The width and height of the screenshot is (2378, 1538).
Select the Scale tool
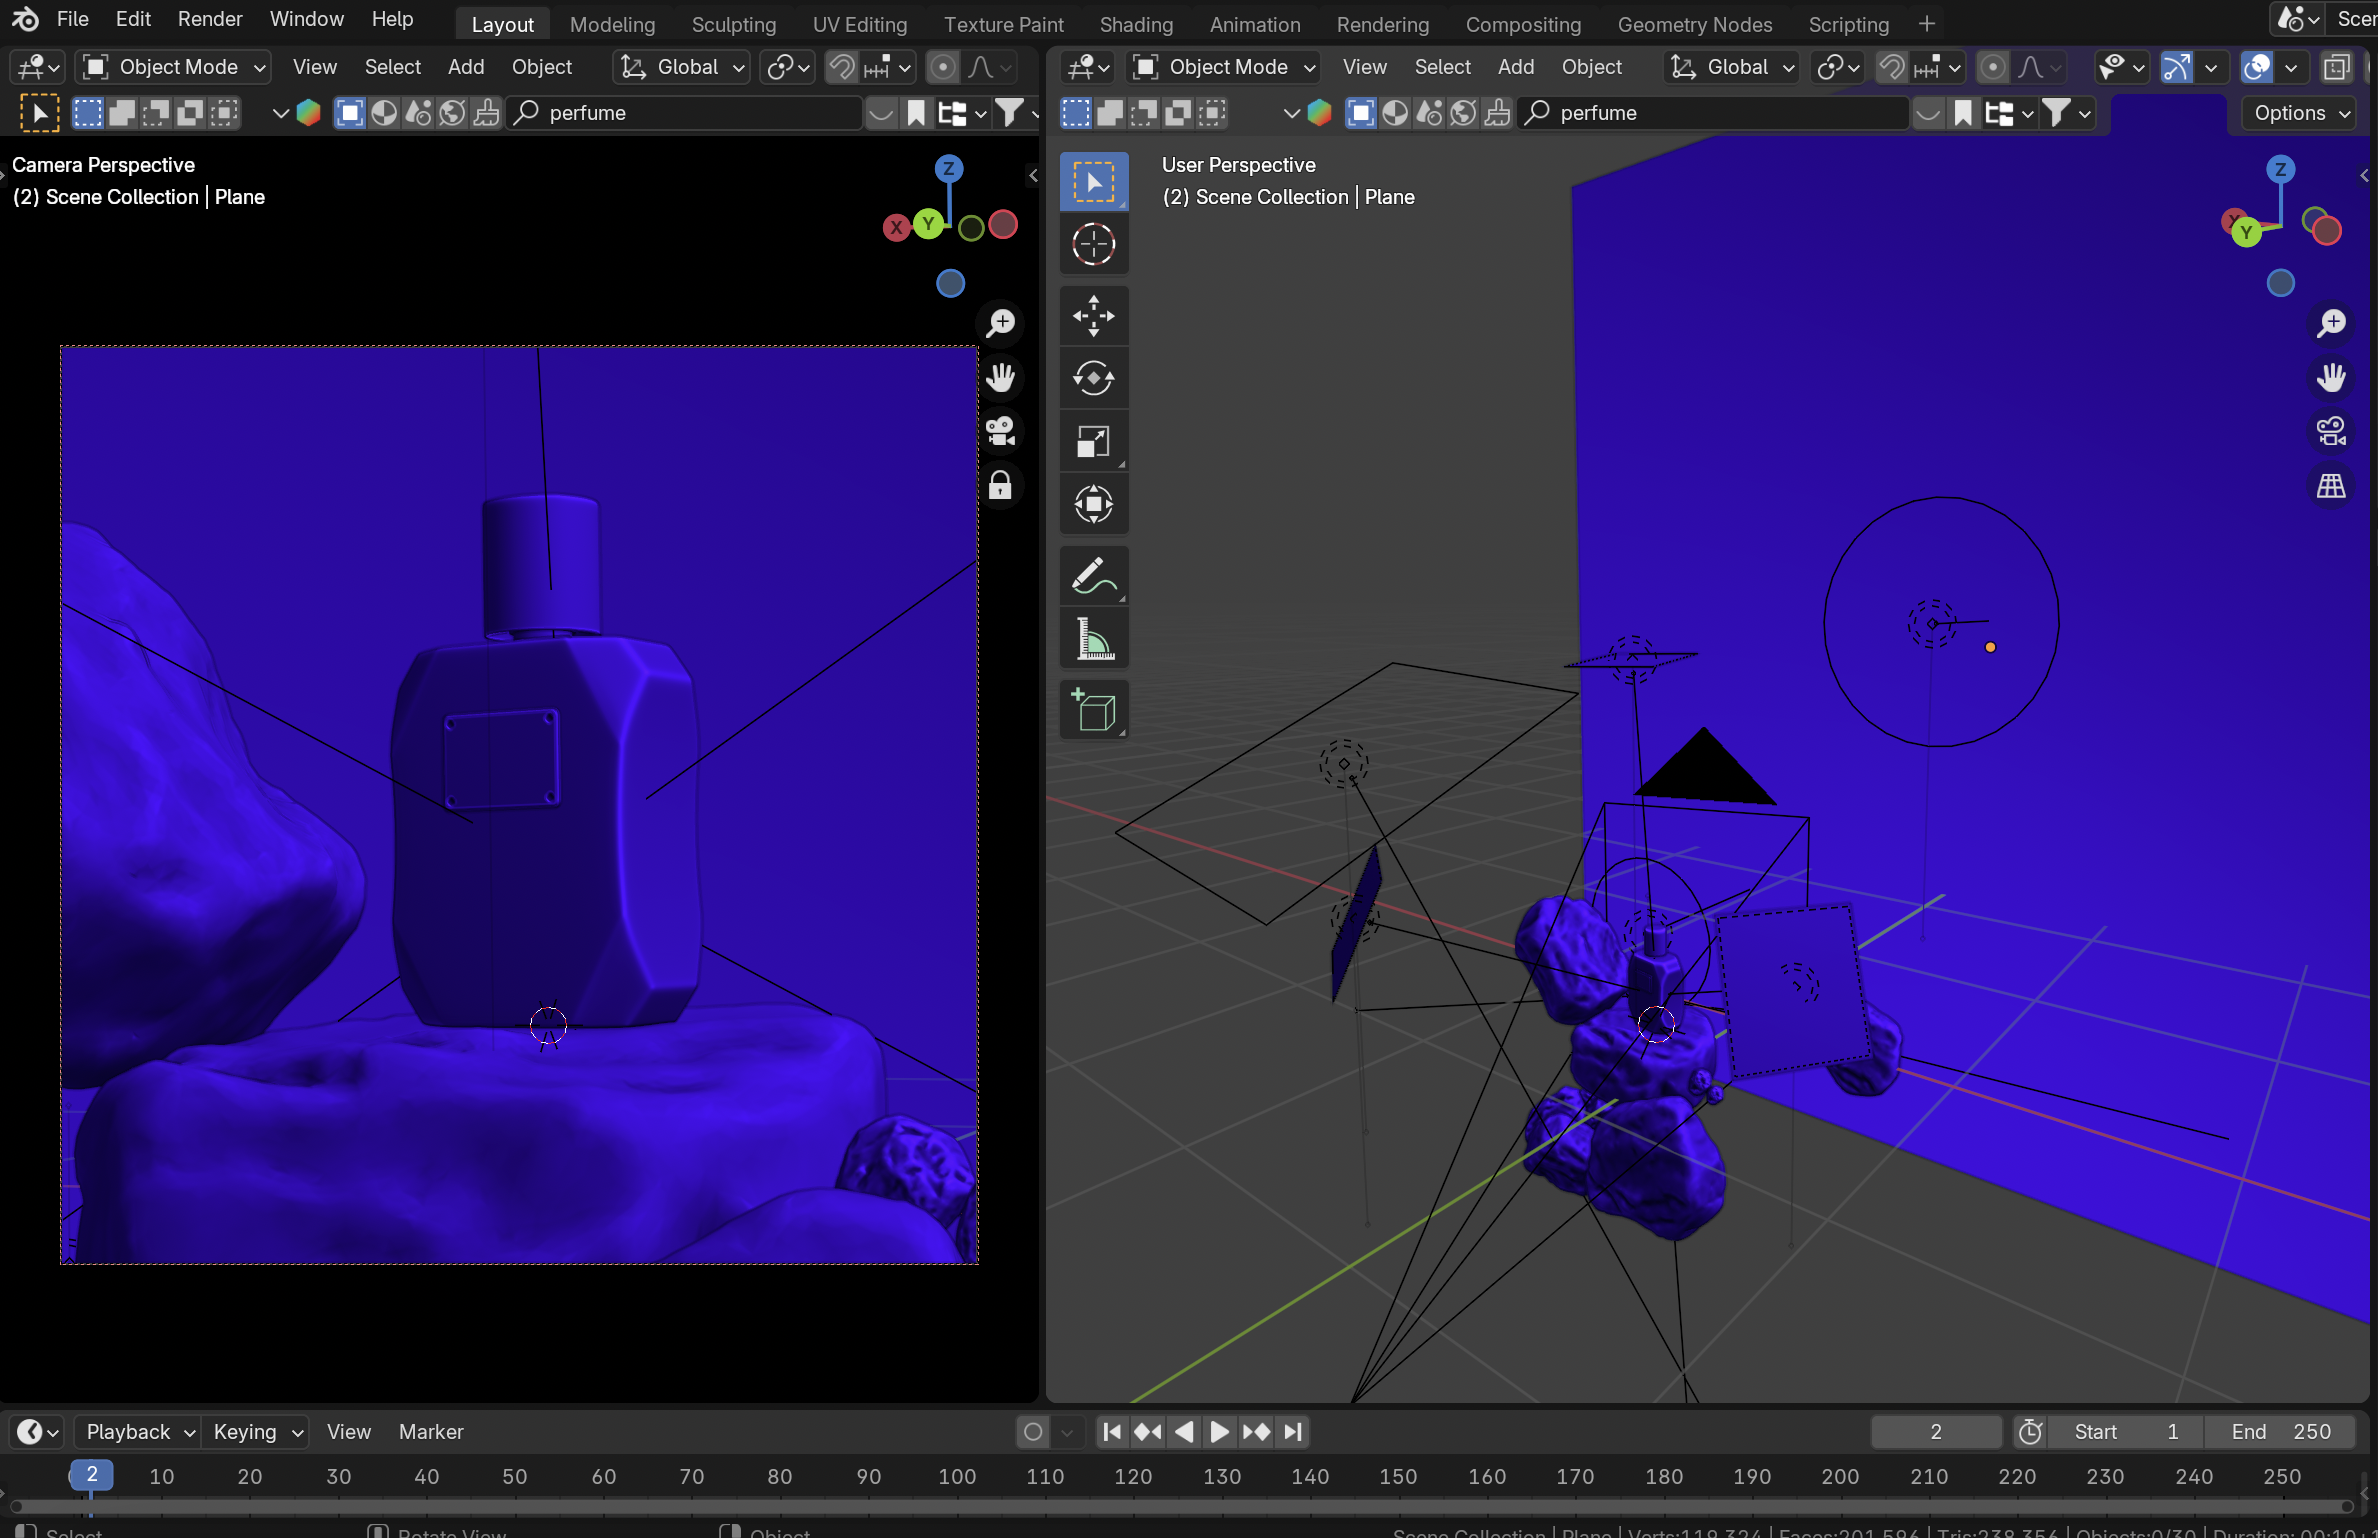click(1094, 441)
